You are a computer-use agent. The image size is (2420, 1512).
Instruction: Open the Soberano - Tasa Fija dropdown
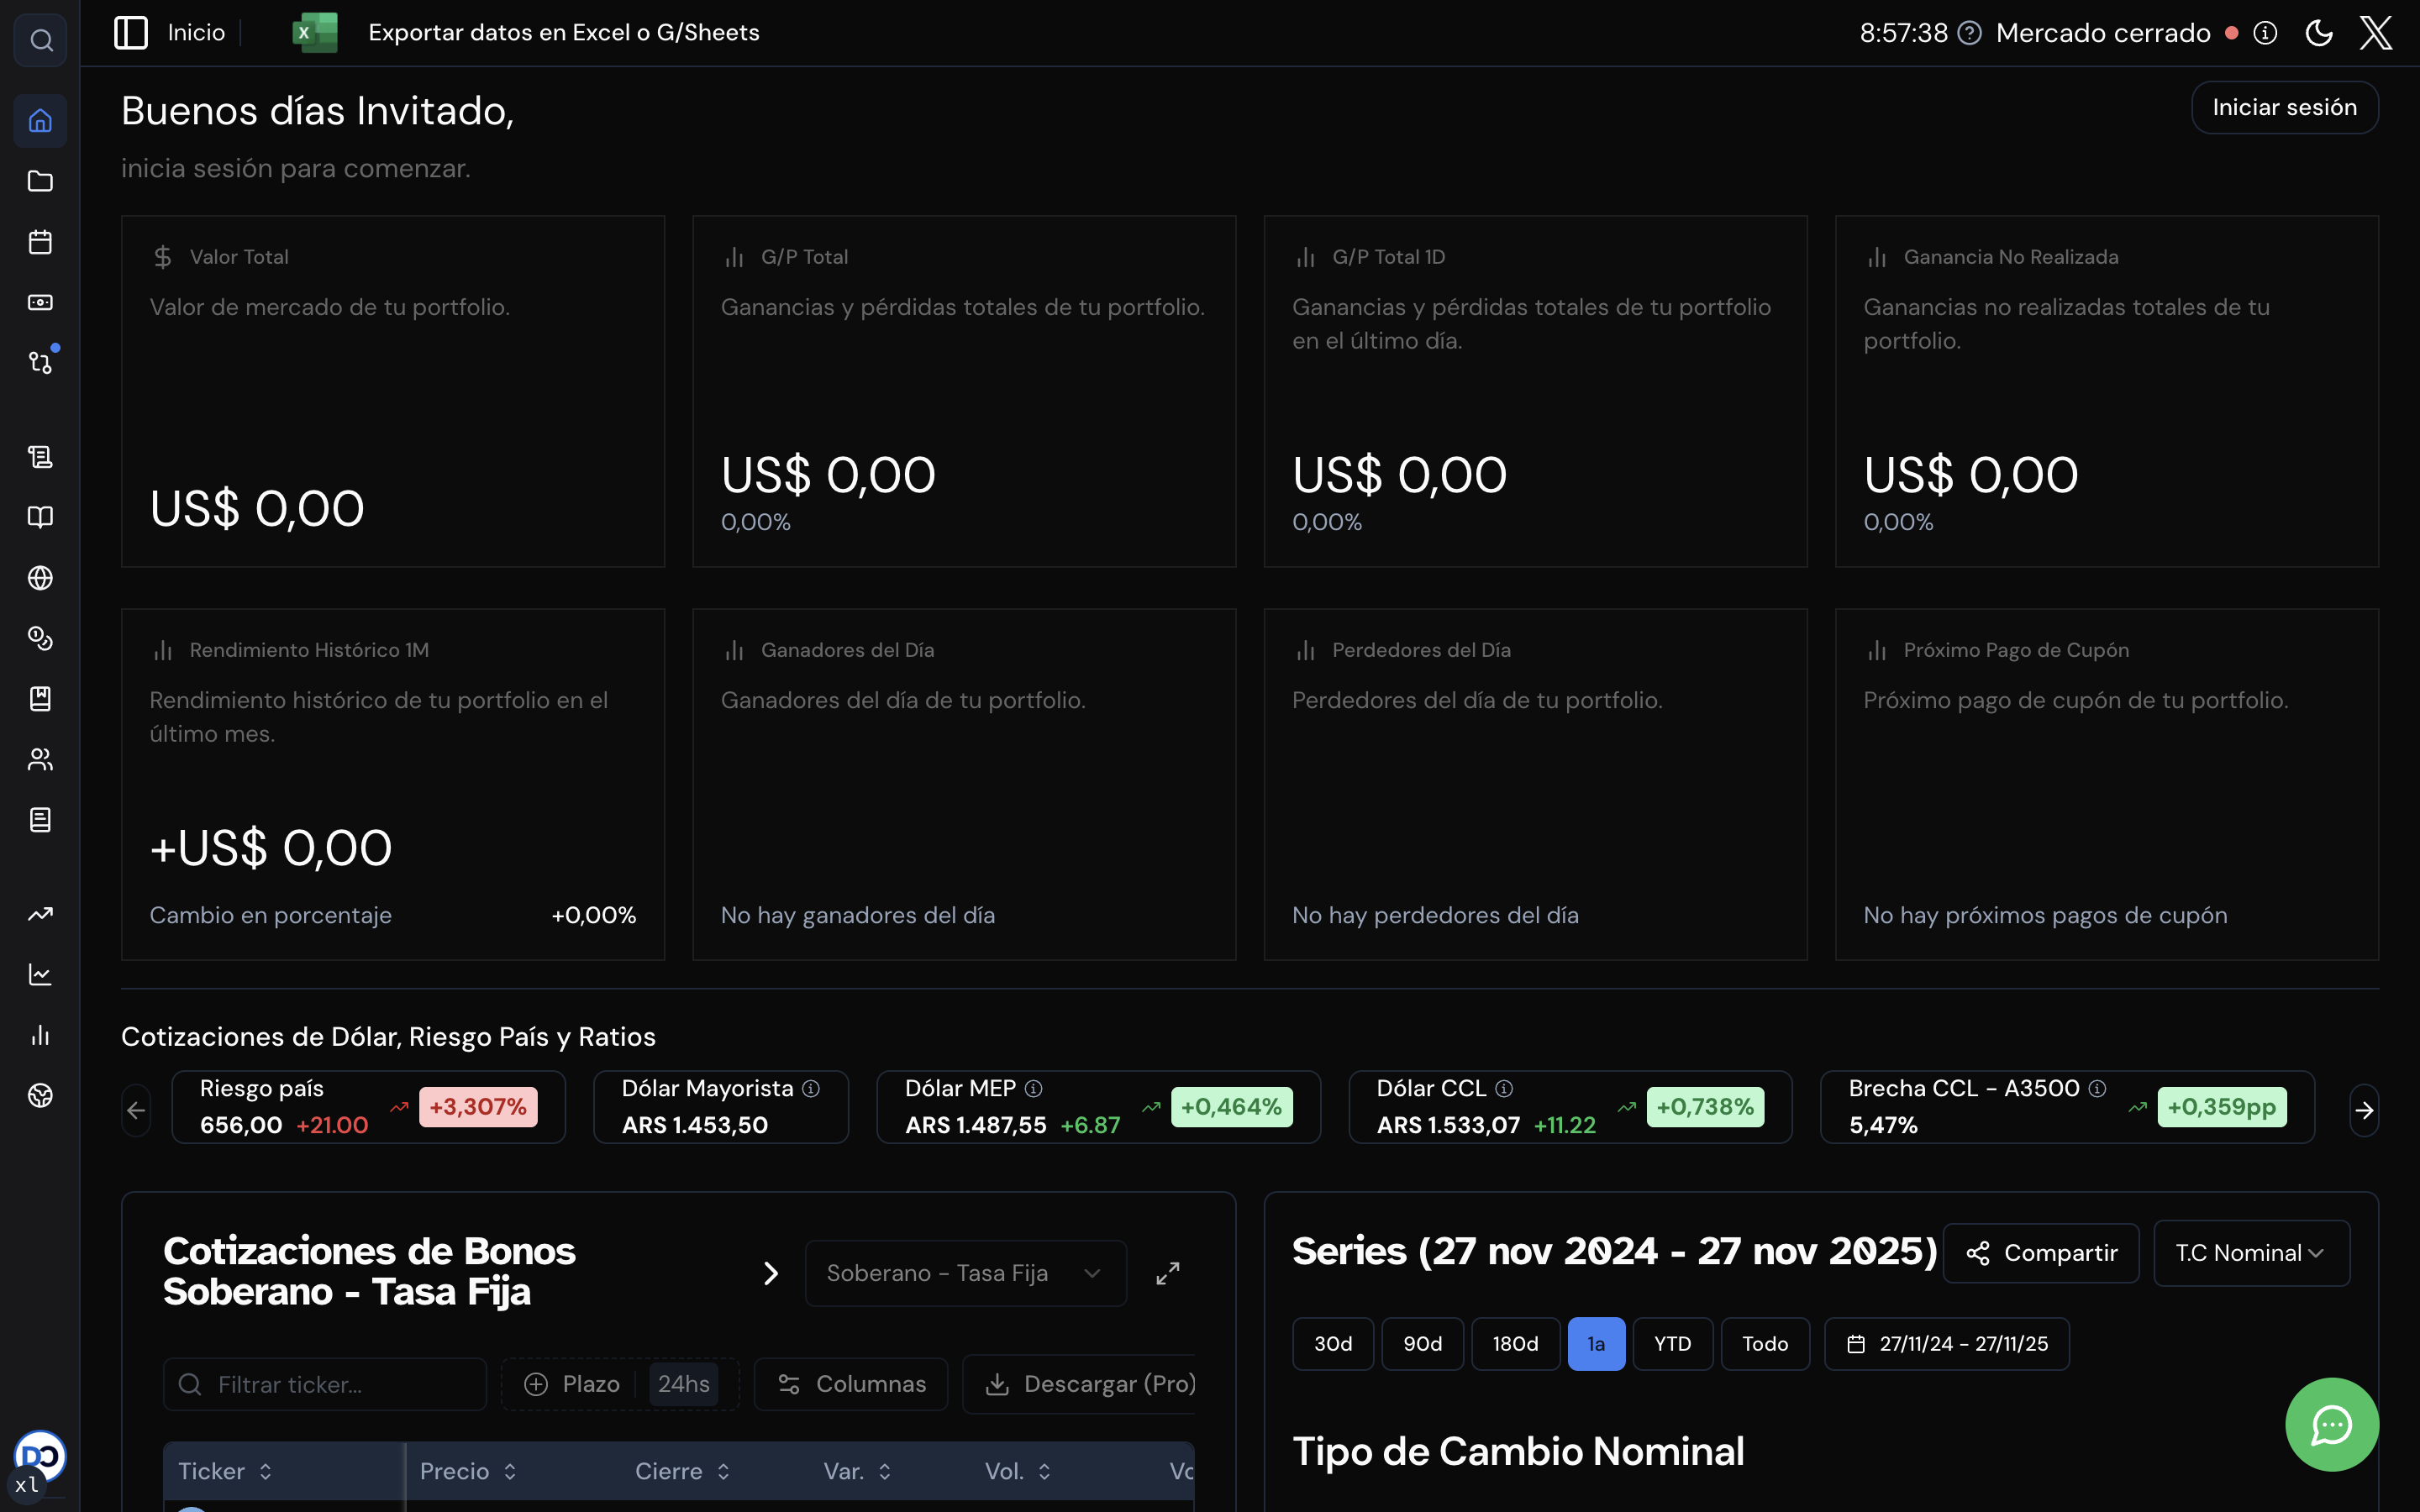click(963, 1272)
